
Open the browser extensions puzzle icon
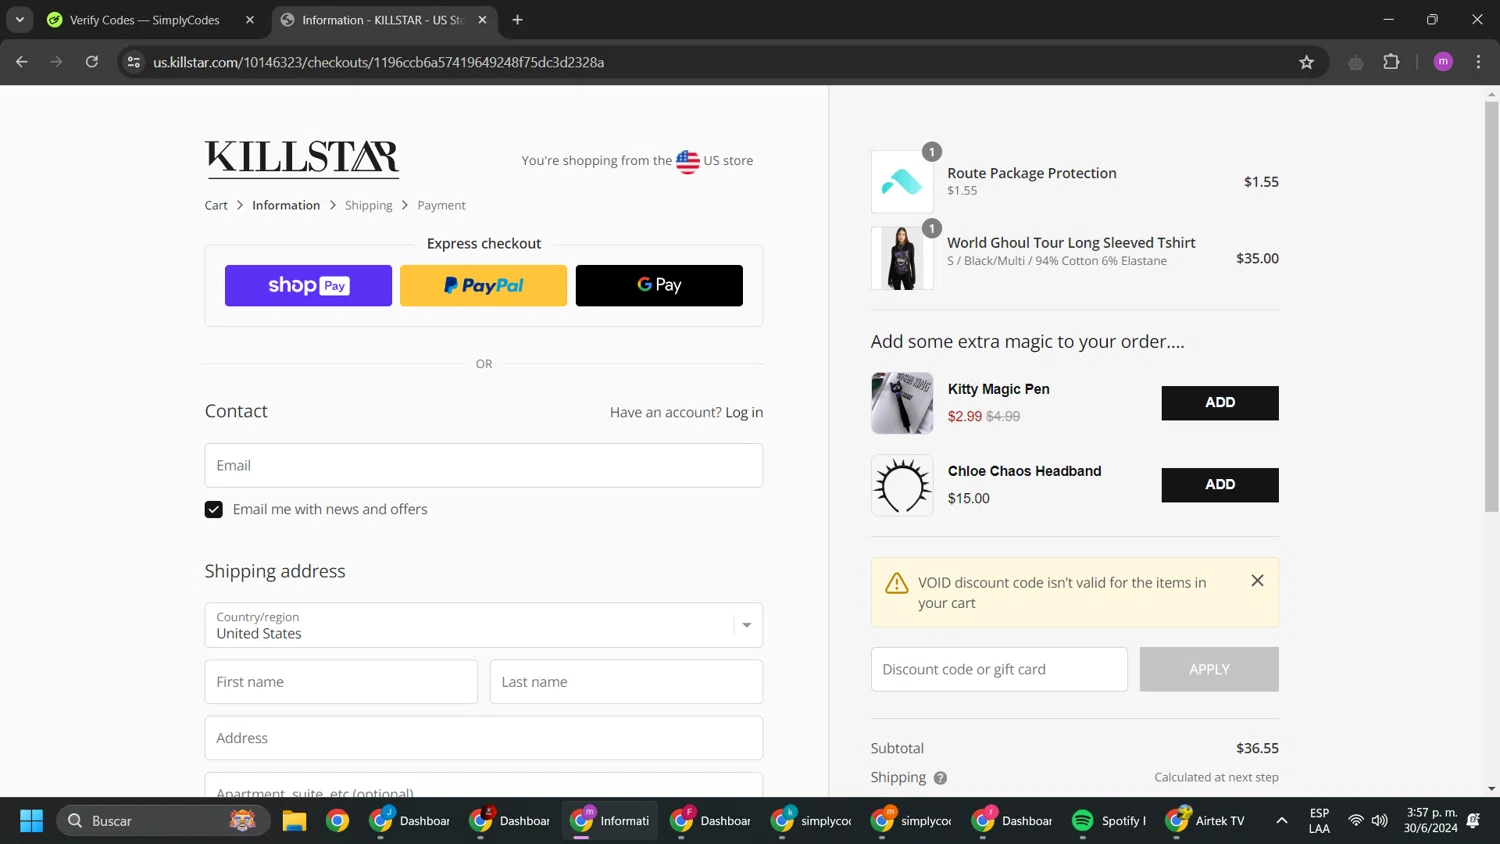[x=1391, y=62]
